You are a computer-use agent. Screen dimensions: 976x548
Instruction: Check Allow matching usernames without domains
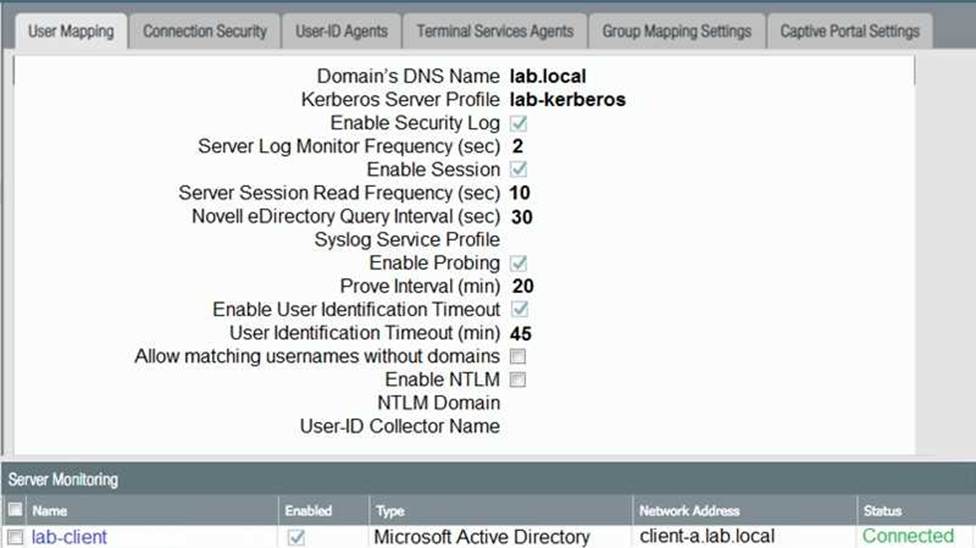pos(519,356)
